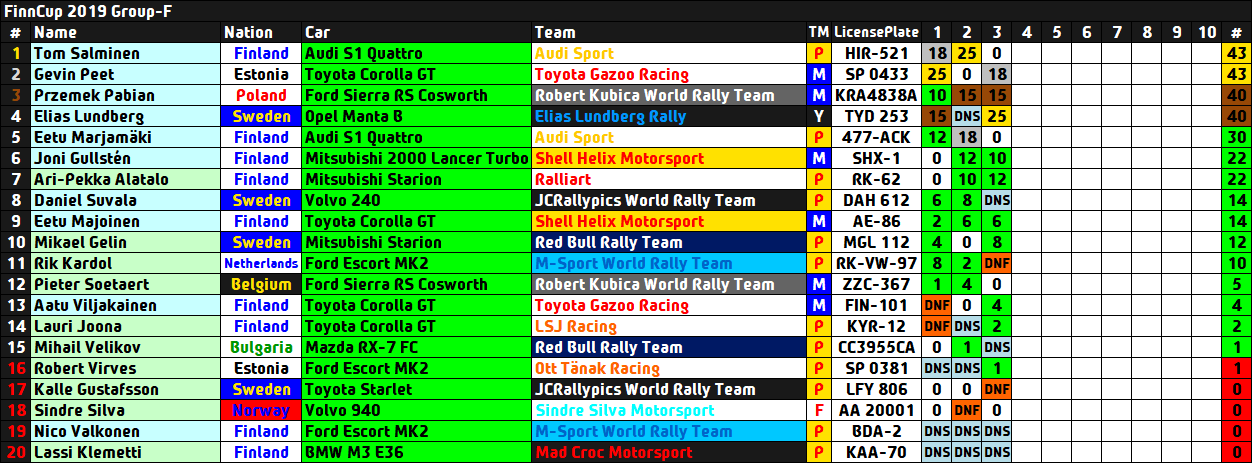
Task: Click driver name Eetu Marjamäki
Action: point(95,137)
